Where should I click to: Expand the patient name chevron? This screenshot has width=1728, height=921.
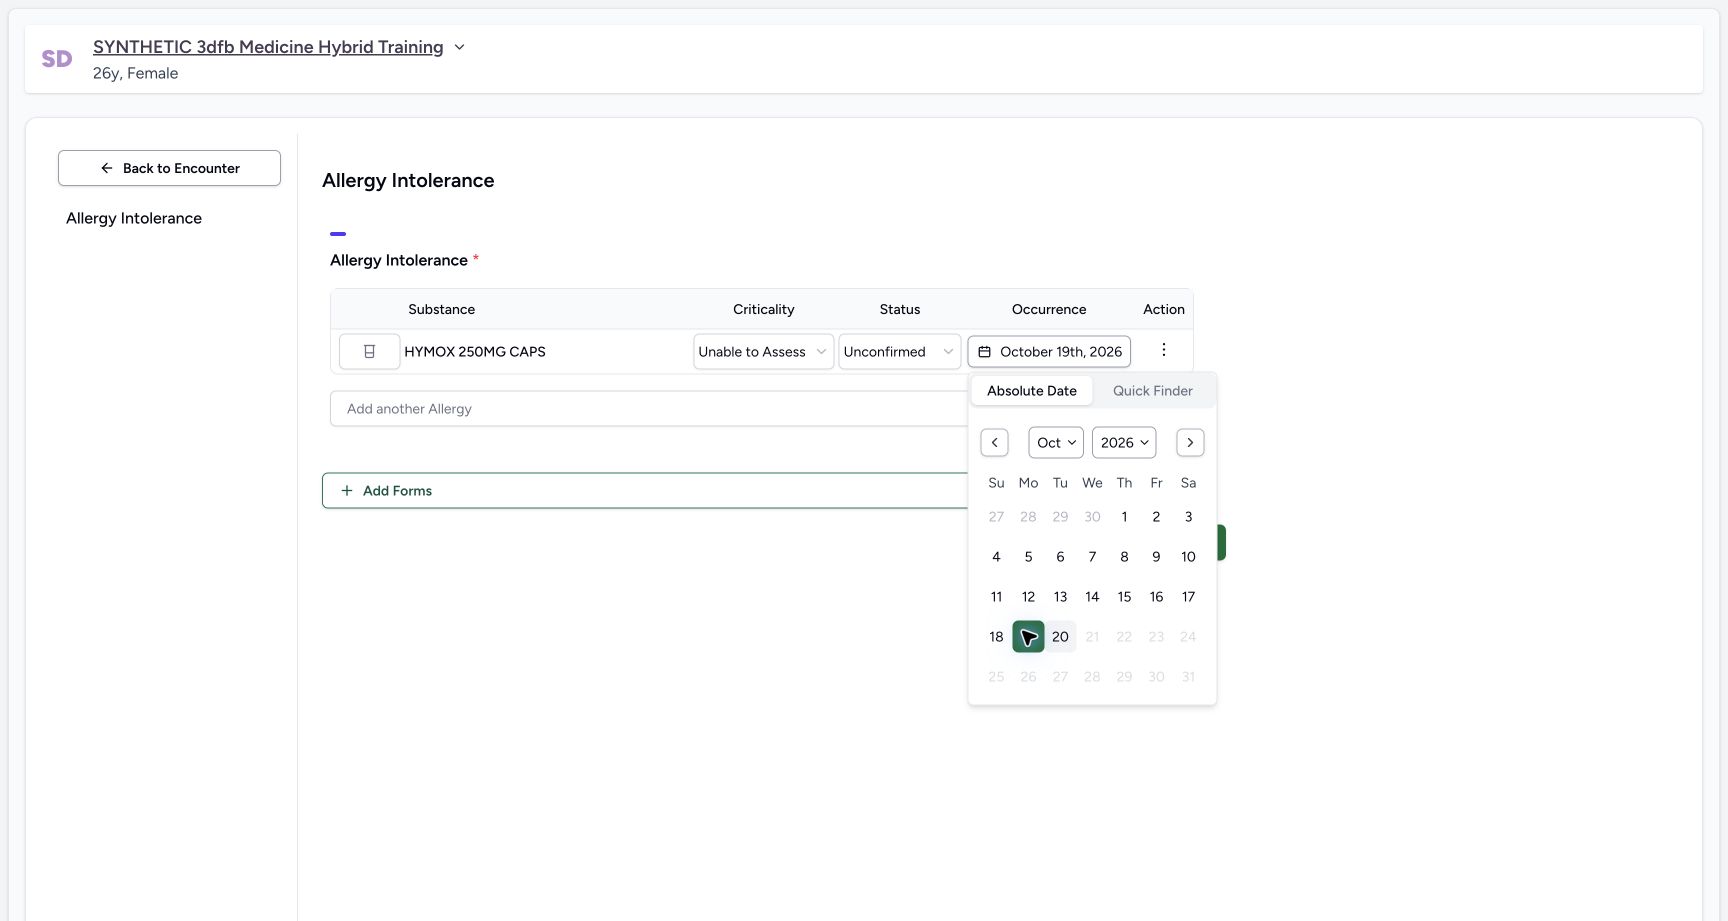[x=459, y=47]
